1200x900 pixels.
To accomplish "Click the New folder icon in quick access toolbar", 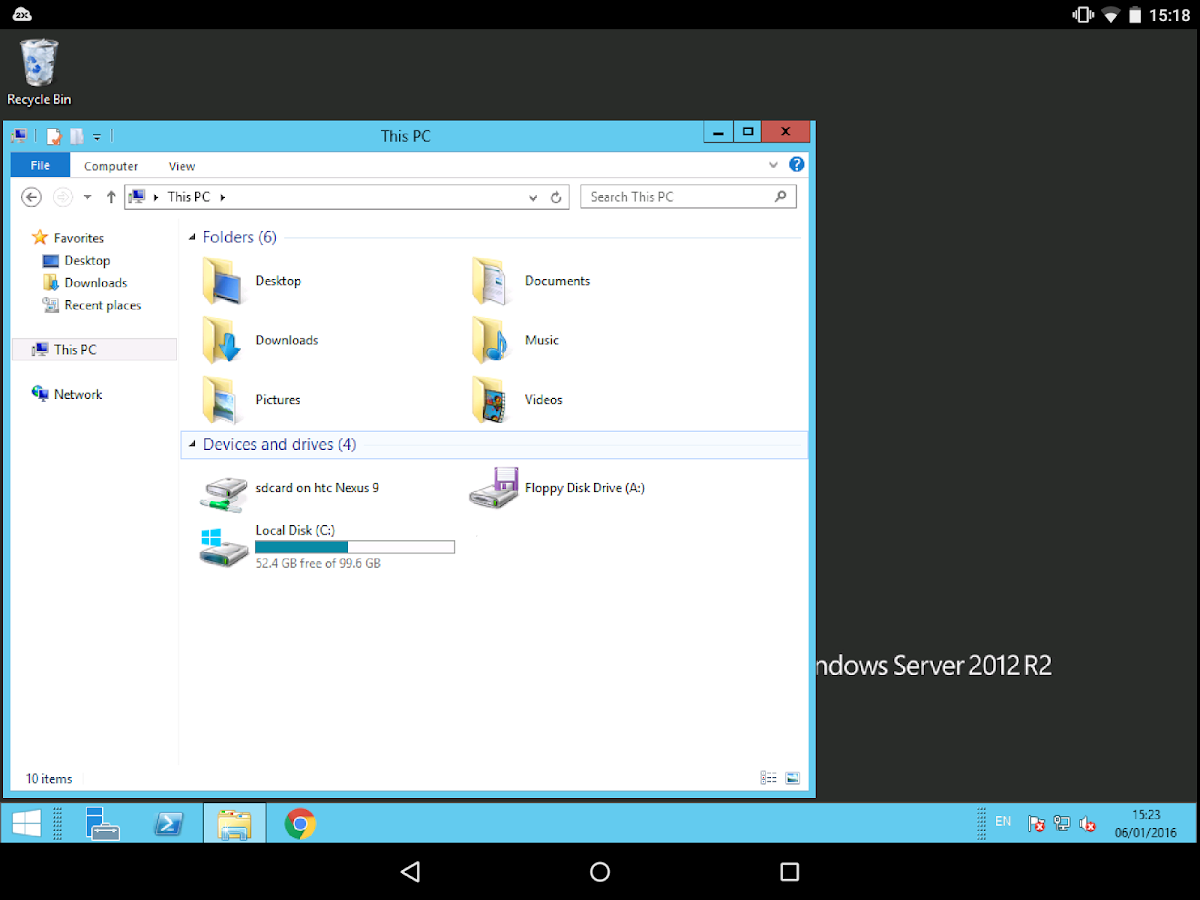I will pyautogui.click(x=77, y=136).
